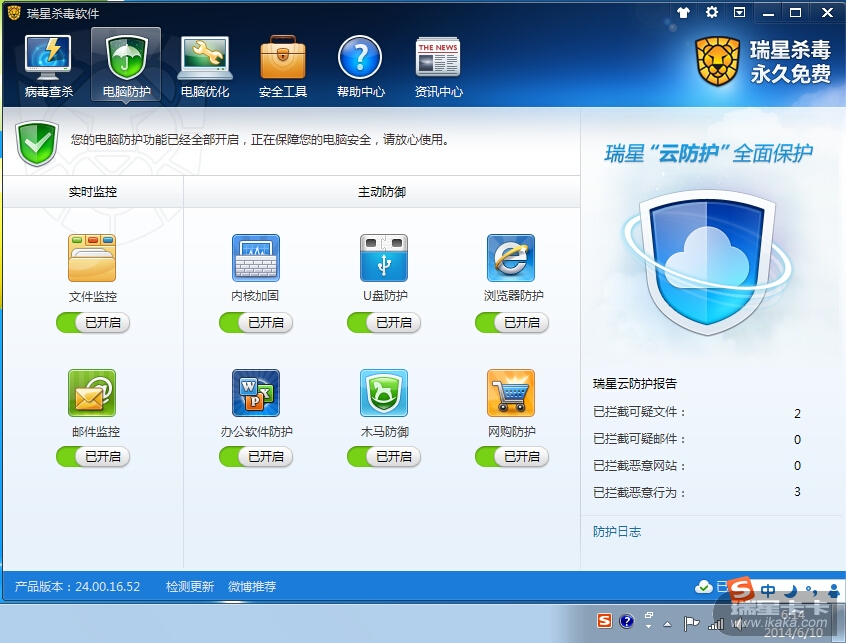Click the 主动防御 column header

[381, 191]
